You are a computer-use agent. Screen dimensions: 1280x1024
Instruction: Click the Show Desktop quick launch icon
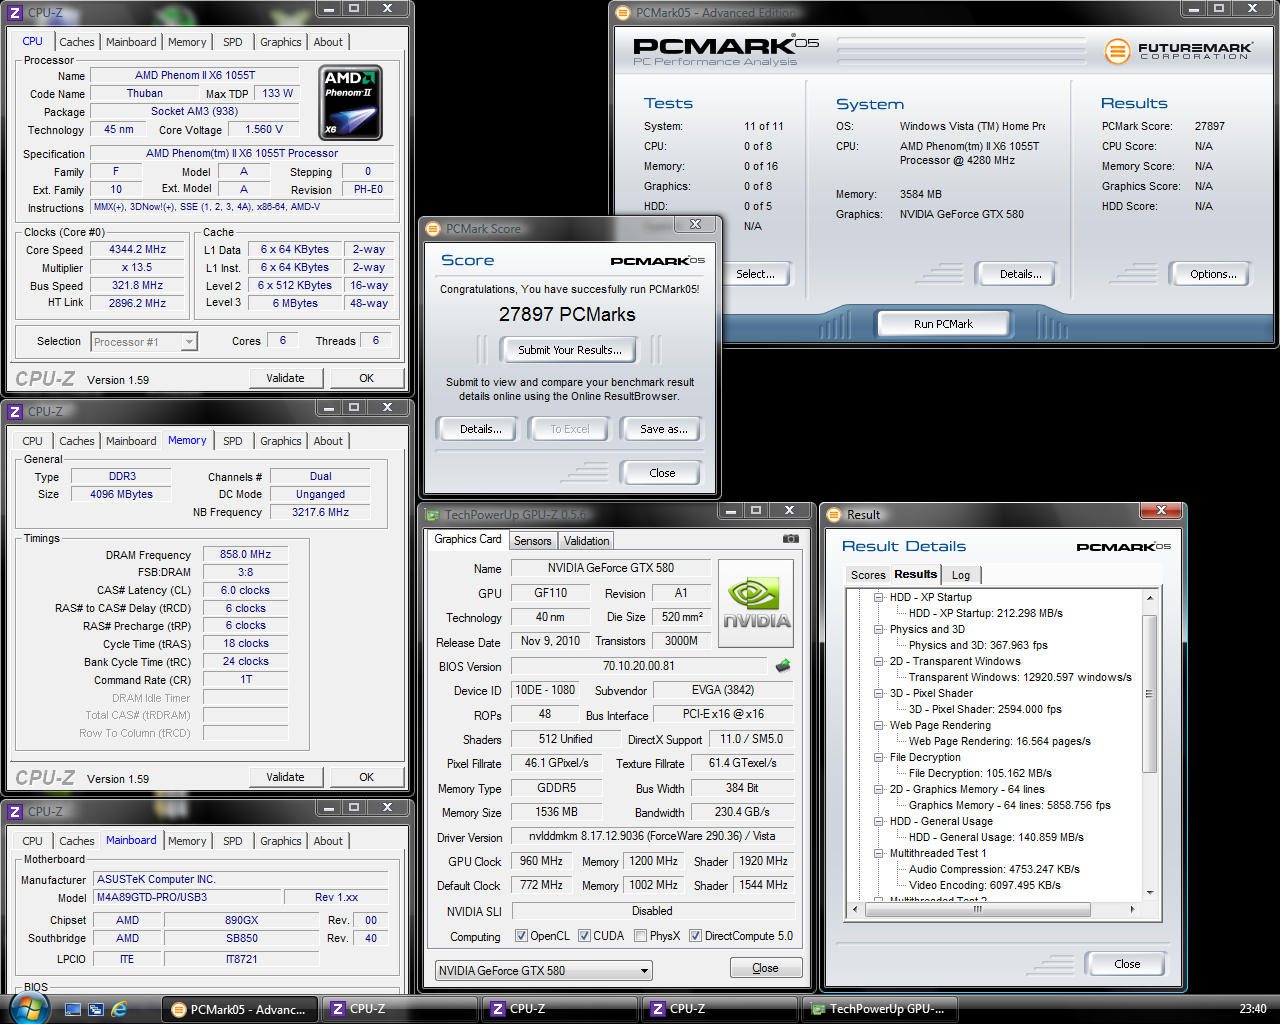pos(73,1009)
